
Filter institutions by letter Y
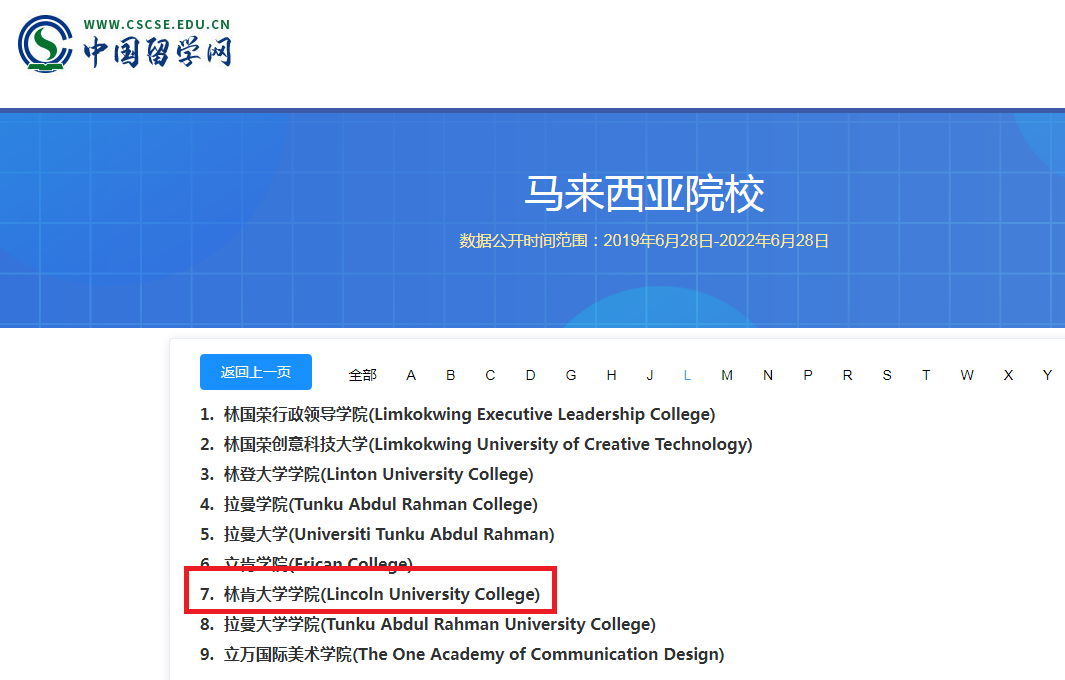tap(1047, 375)
